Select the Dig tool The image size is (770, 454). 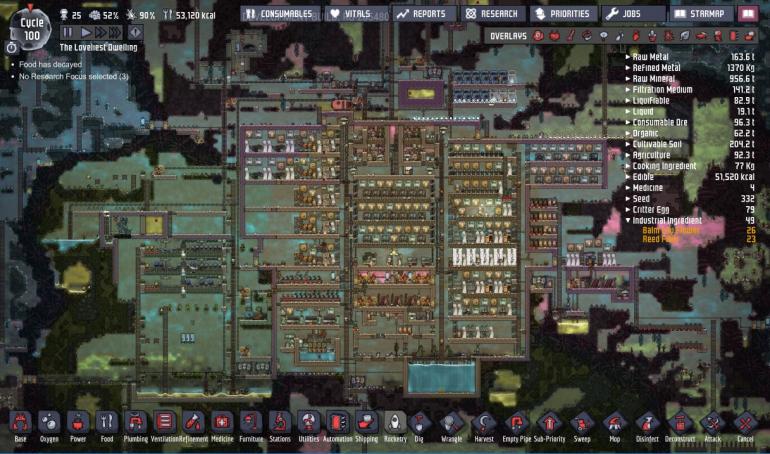(x=419, y=426)
